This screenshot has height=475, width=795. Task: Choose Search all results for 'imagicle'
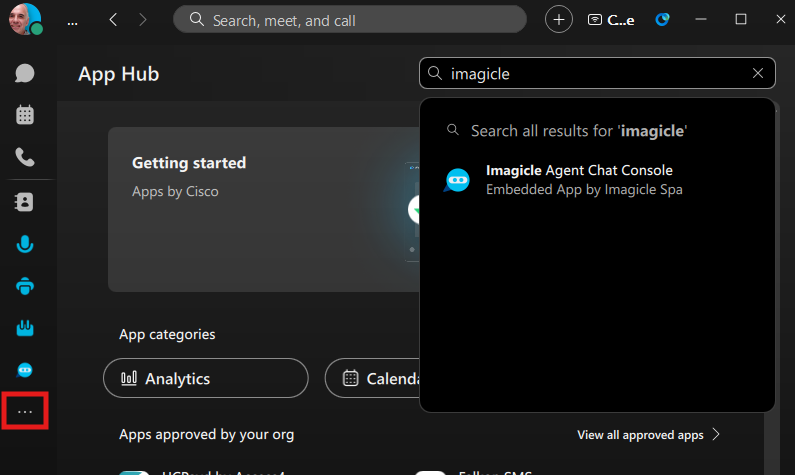578,130
